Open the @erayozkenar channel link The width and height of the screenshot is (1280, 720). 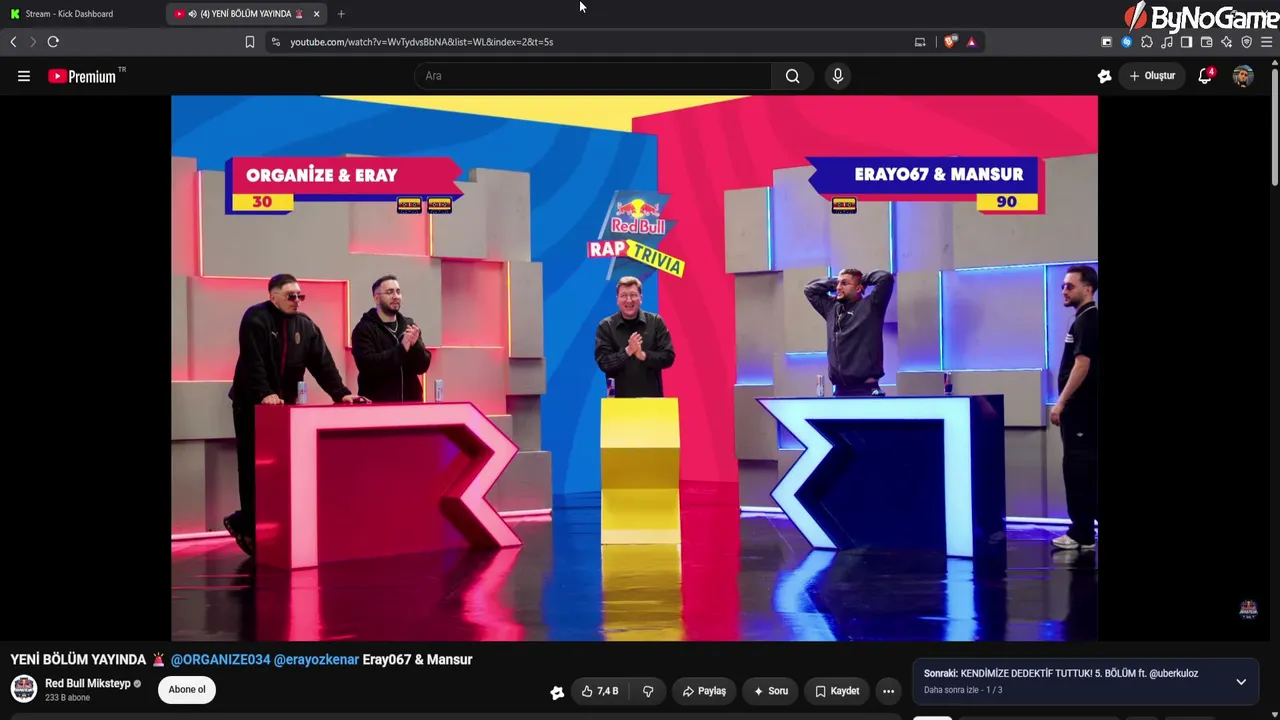click(x=316, y=660)
